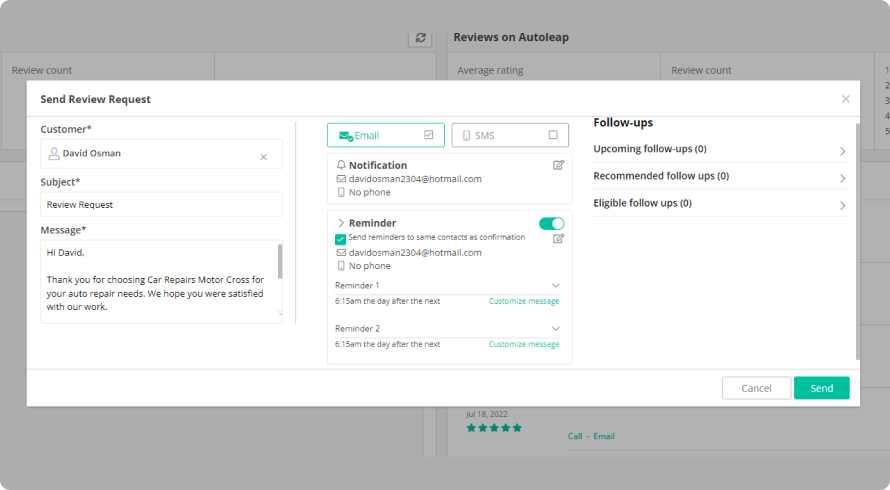This screenshot has height=490, width=890.
Task: Expand Recommended follow ups section
Action: coord(842,178)
